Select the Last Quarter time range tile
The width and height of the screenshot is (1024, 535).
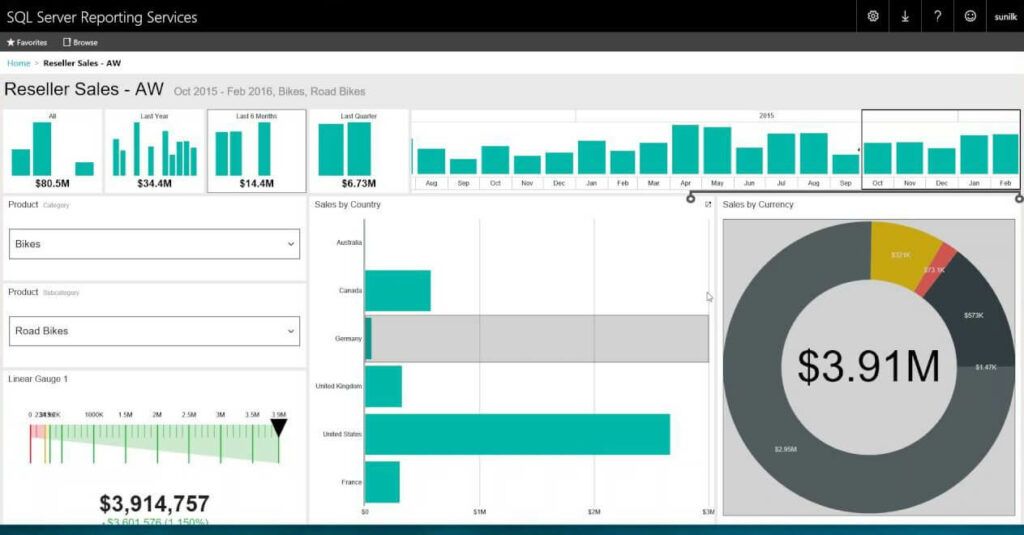(358, 151)
